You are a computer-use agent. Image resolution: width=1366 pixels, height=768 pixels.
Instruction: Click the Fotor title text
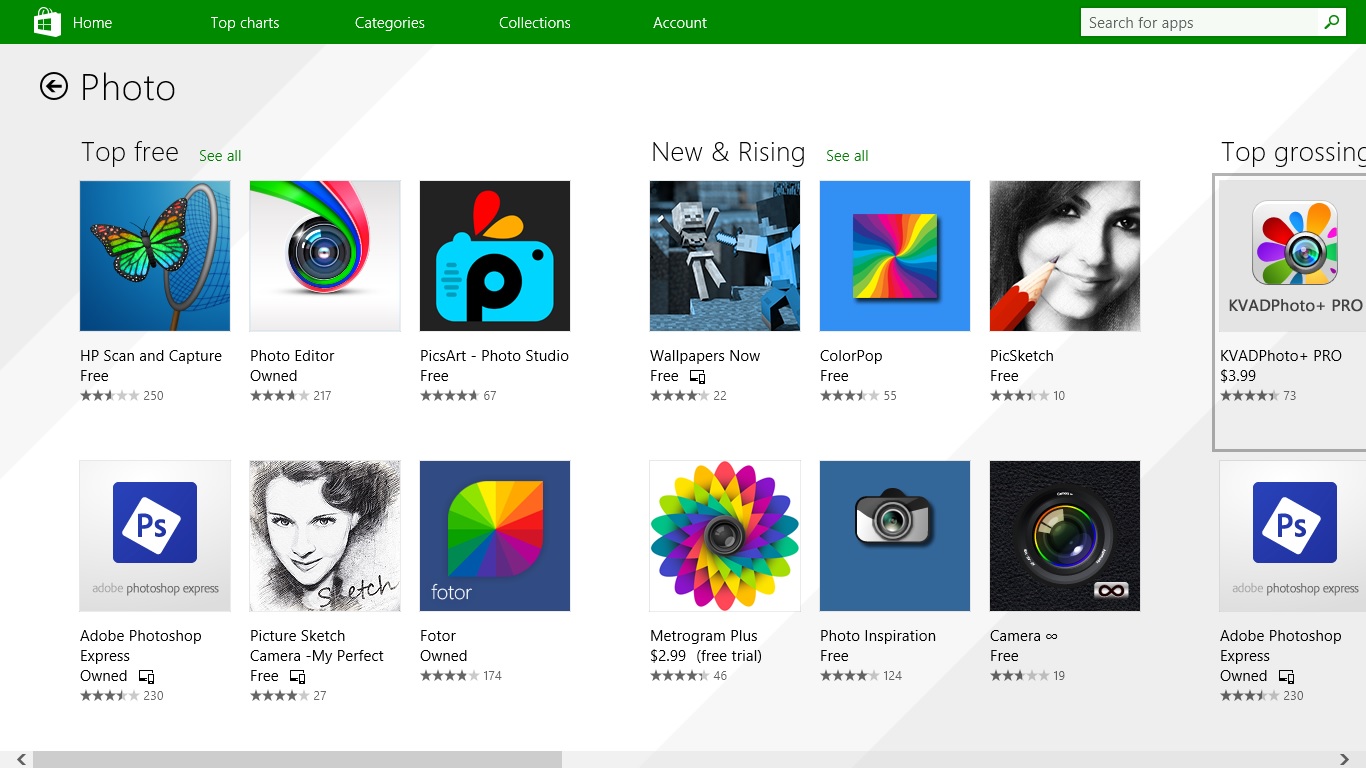click(438, 636)
